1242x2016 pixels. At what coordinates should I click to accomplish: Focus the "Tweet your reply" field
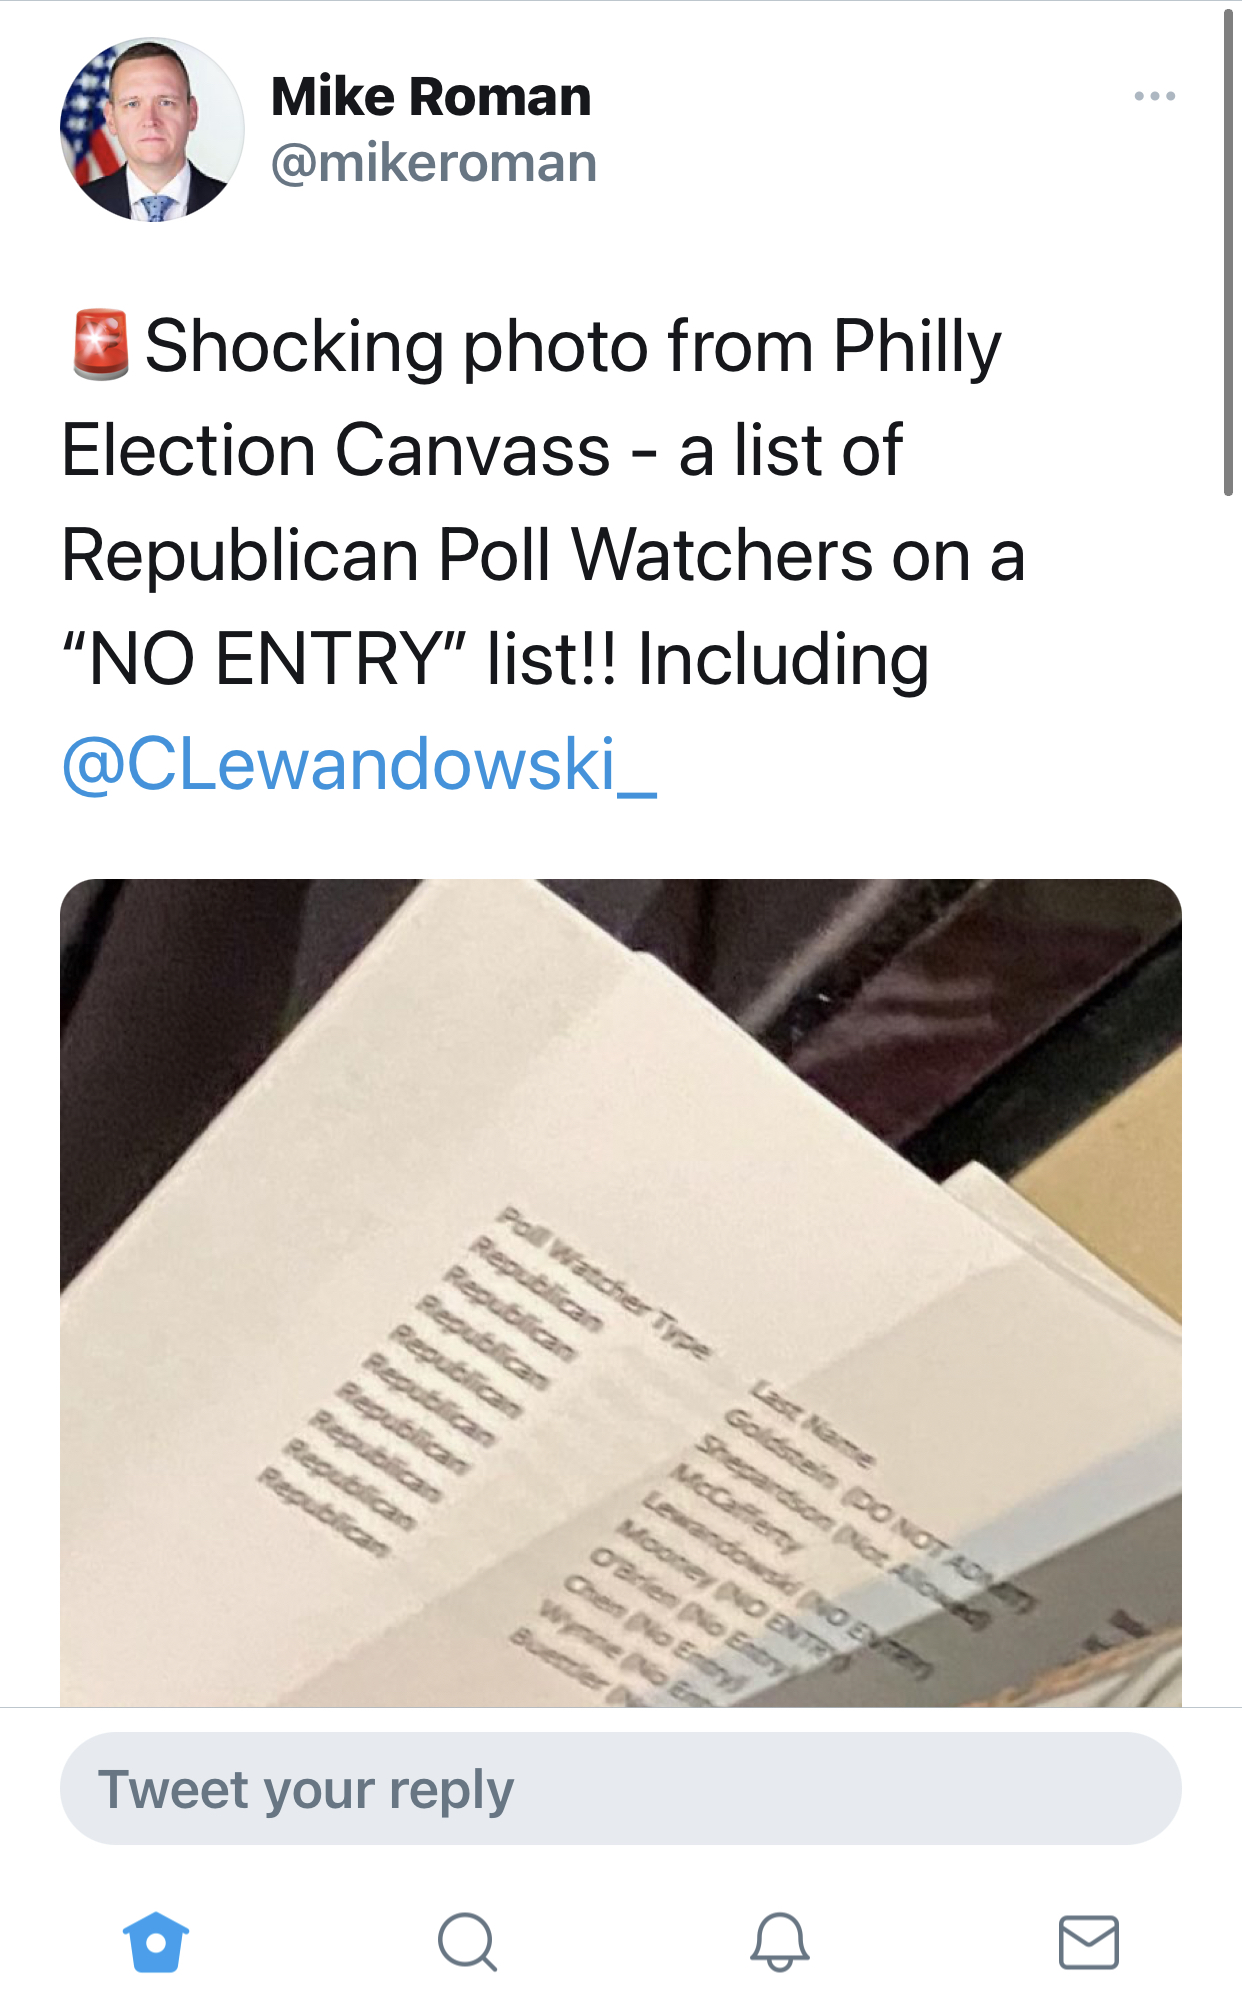tap(620, 1789)
